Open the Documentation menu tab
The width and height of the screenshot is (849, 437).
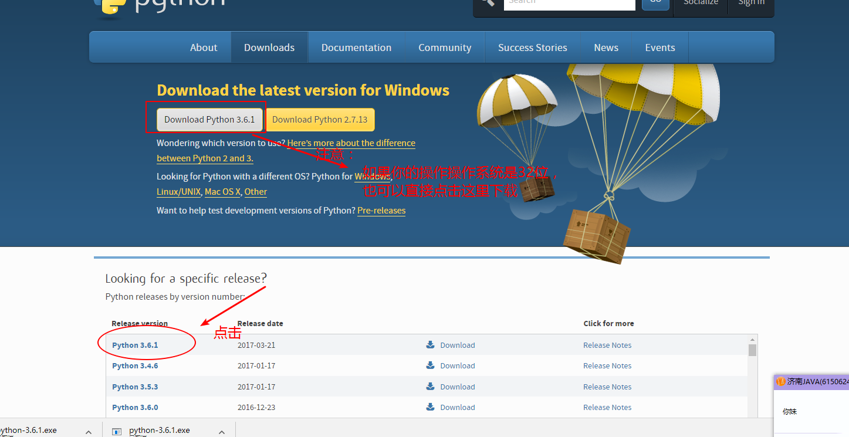pyautogui.click(x=356, y=47)
